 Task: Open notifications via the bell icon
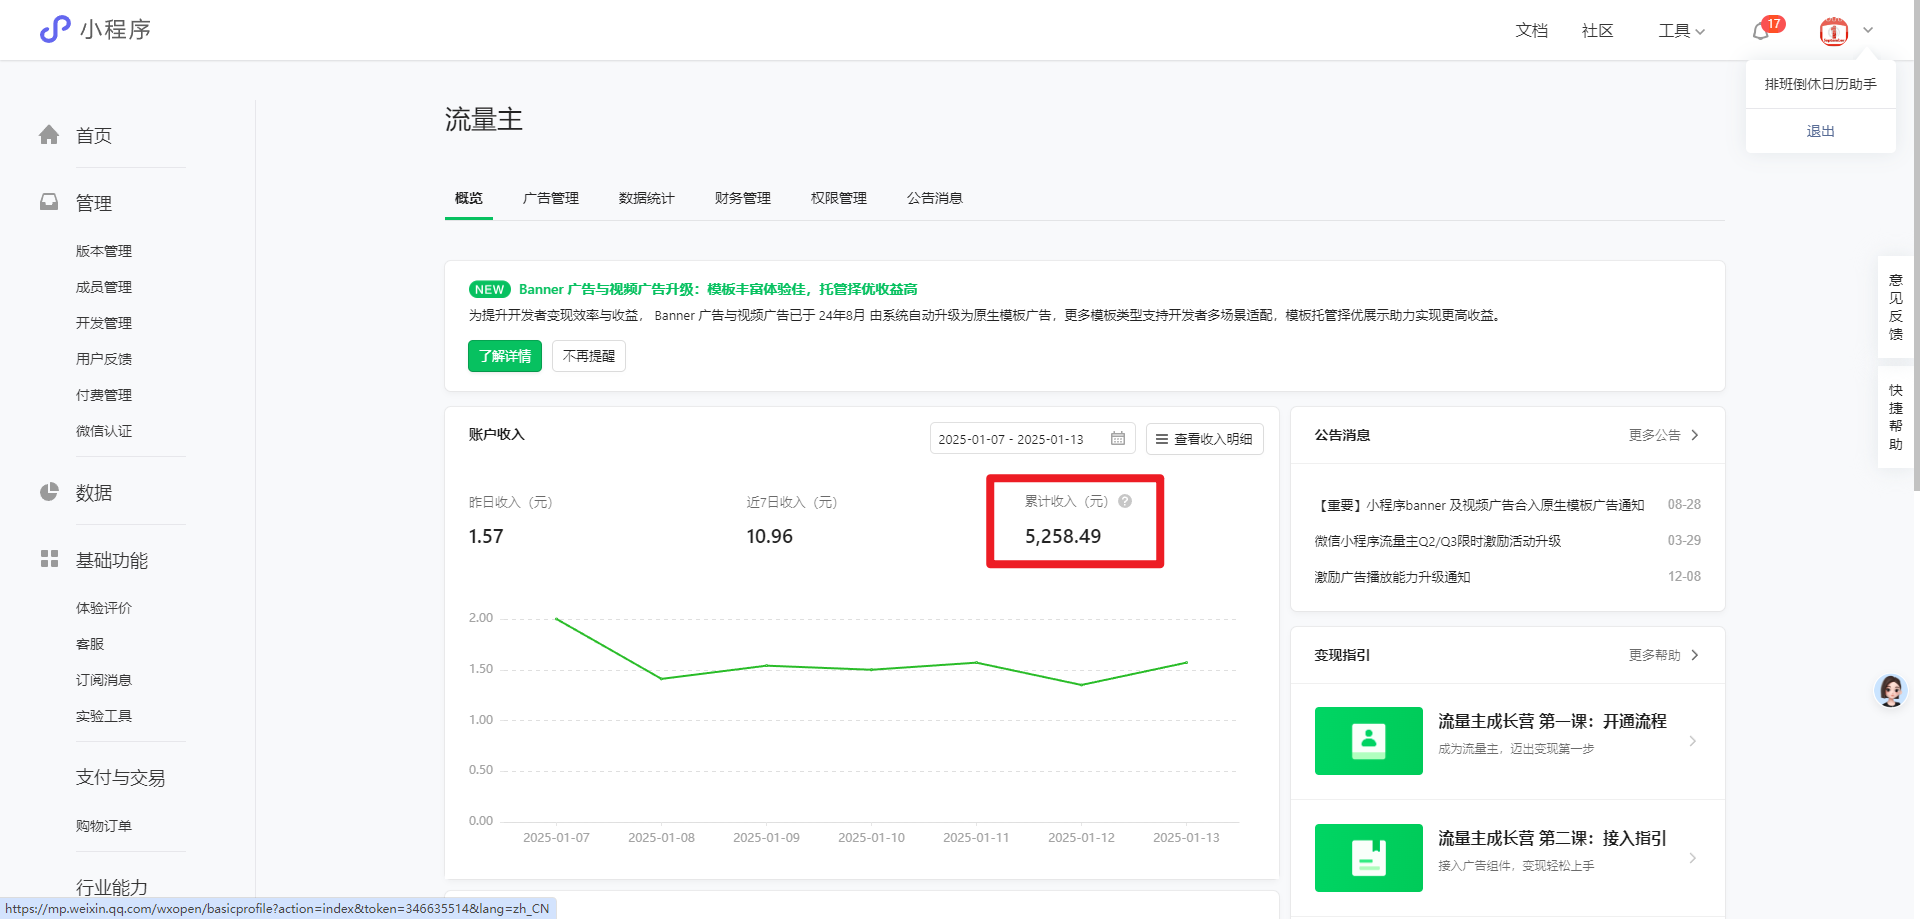(x=1758, y=30)
